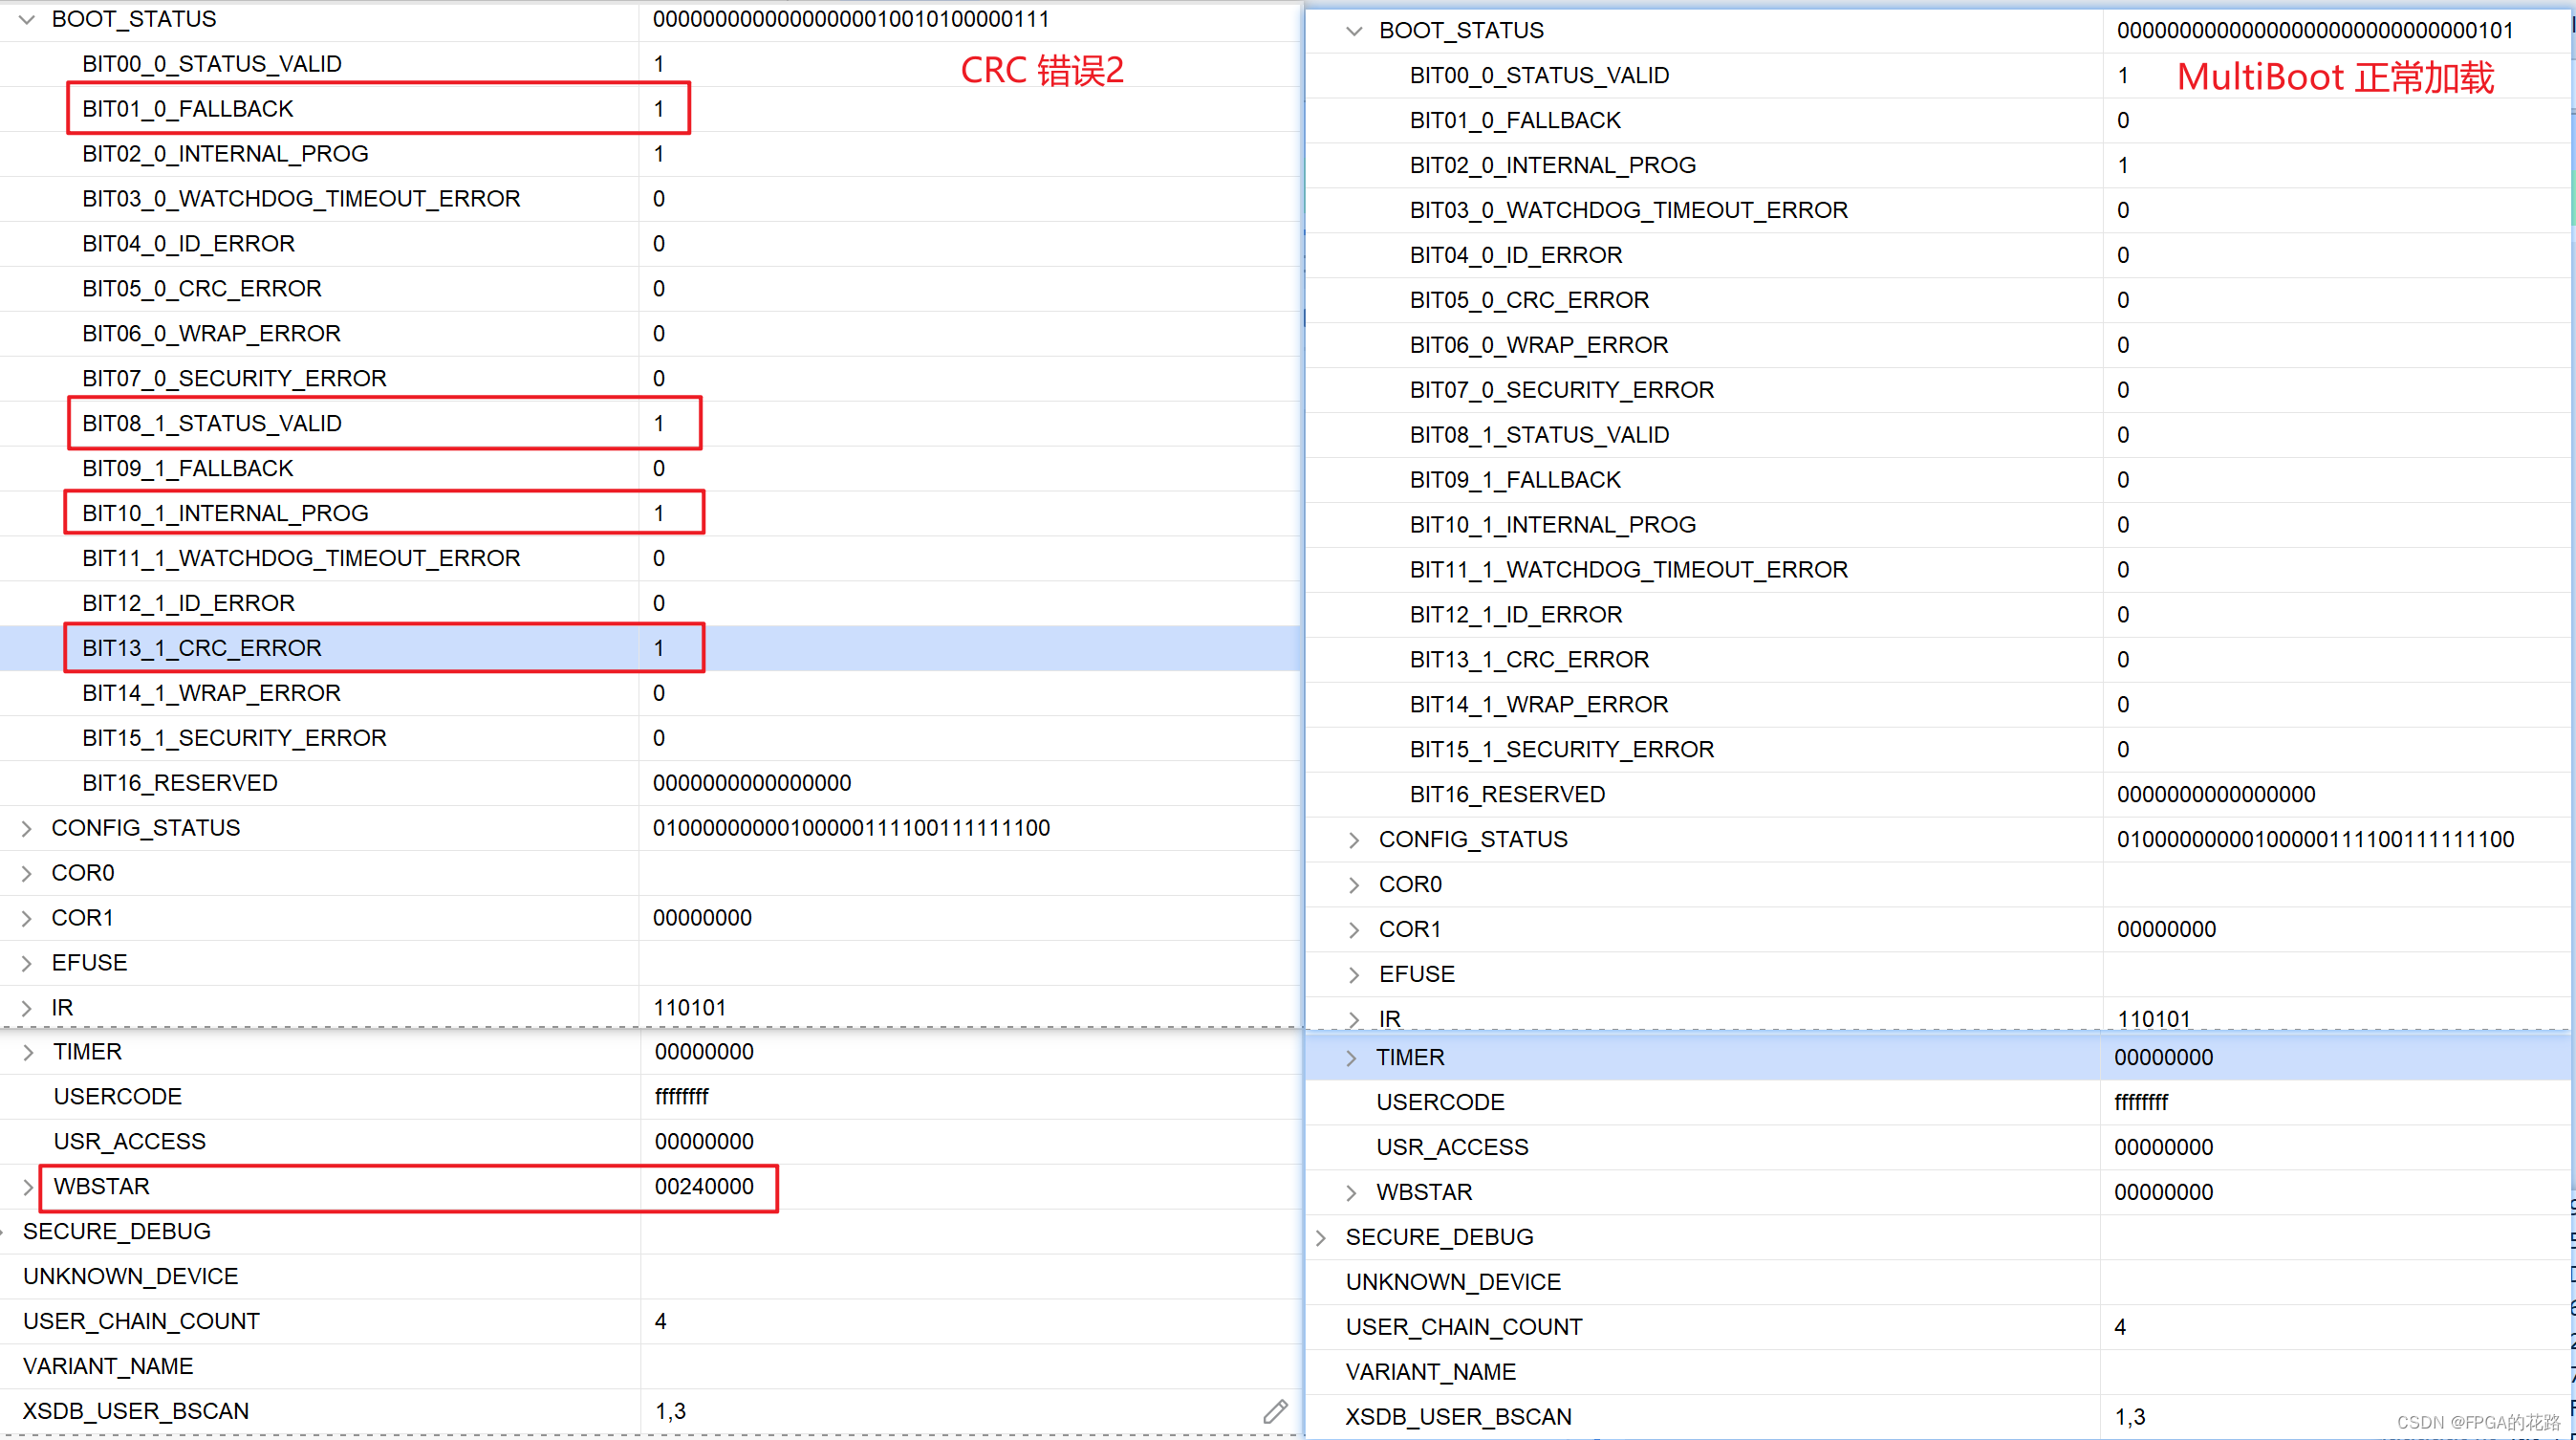
Task: Expand left CONFIG_STATUS row
Action: 27,828
